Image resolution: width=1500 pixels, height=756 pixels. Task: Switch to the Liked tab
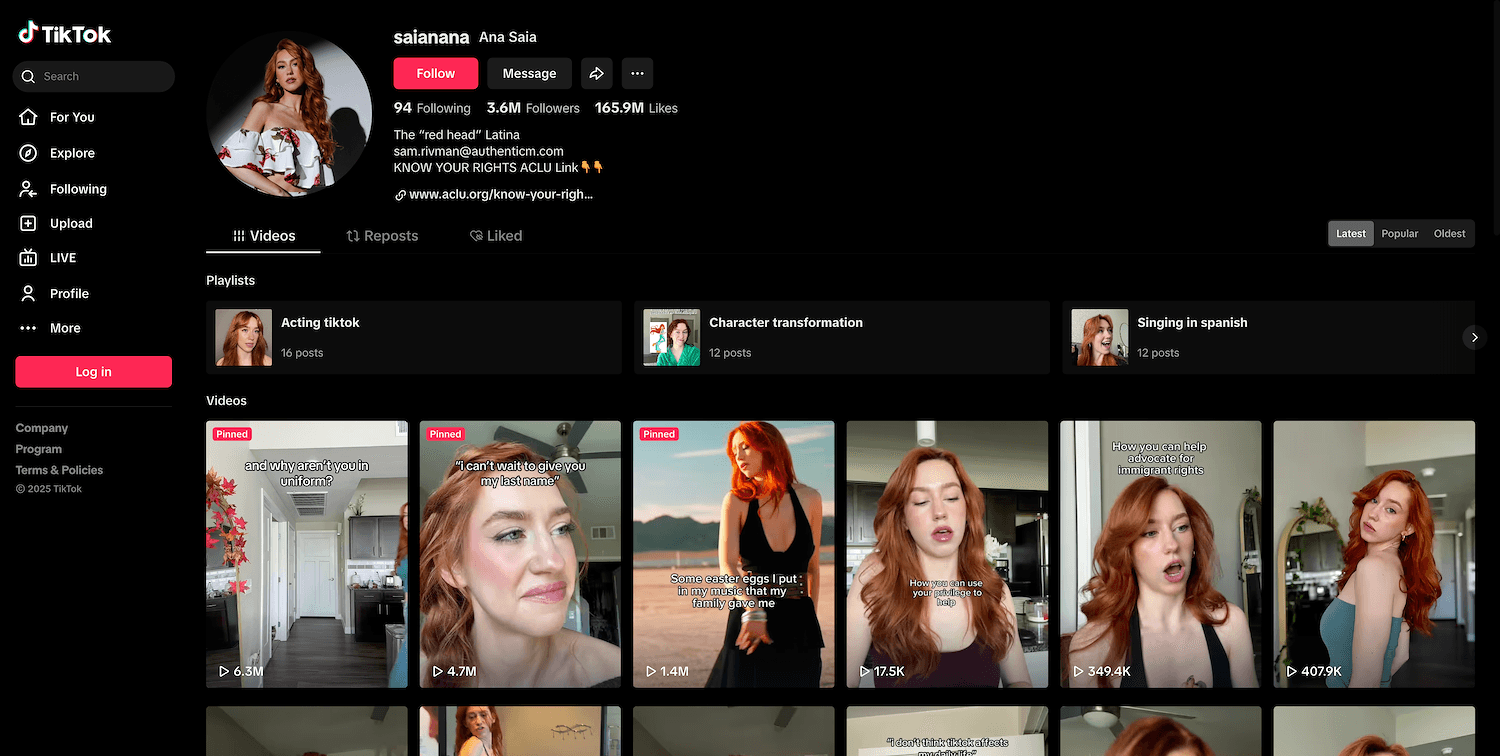tap(496, 236)
